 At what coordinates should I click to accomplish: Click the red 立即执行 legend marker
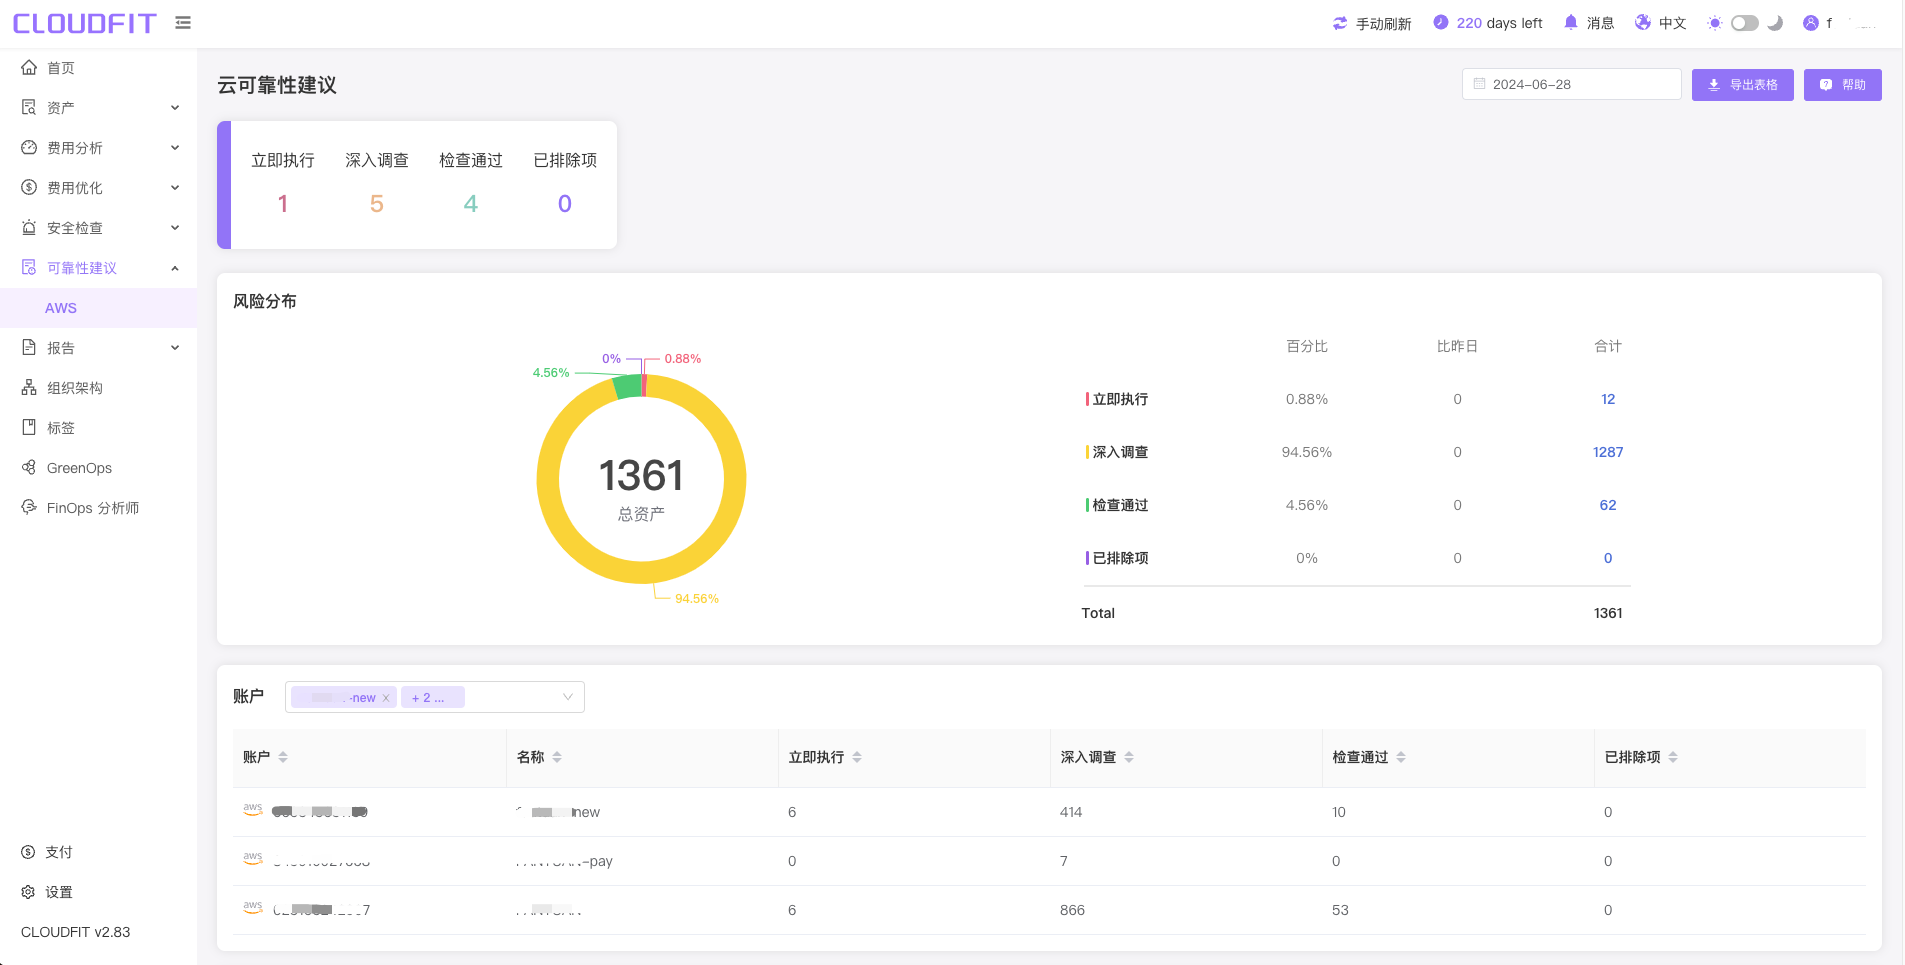click(x=1087, y=399)
